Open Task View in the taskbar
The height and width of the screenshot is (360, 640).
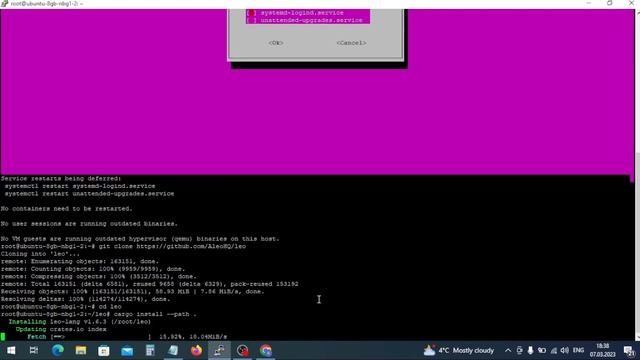pos(34,351)
